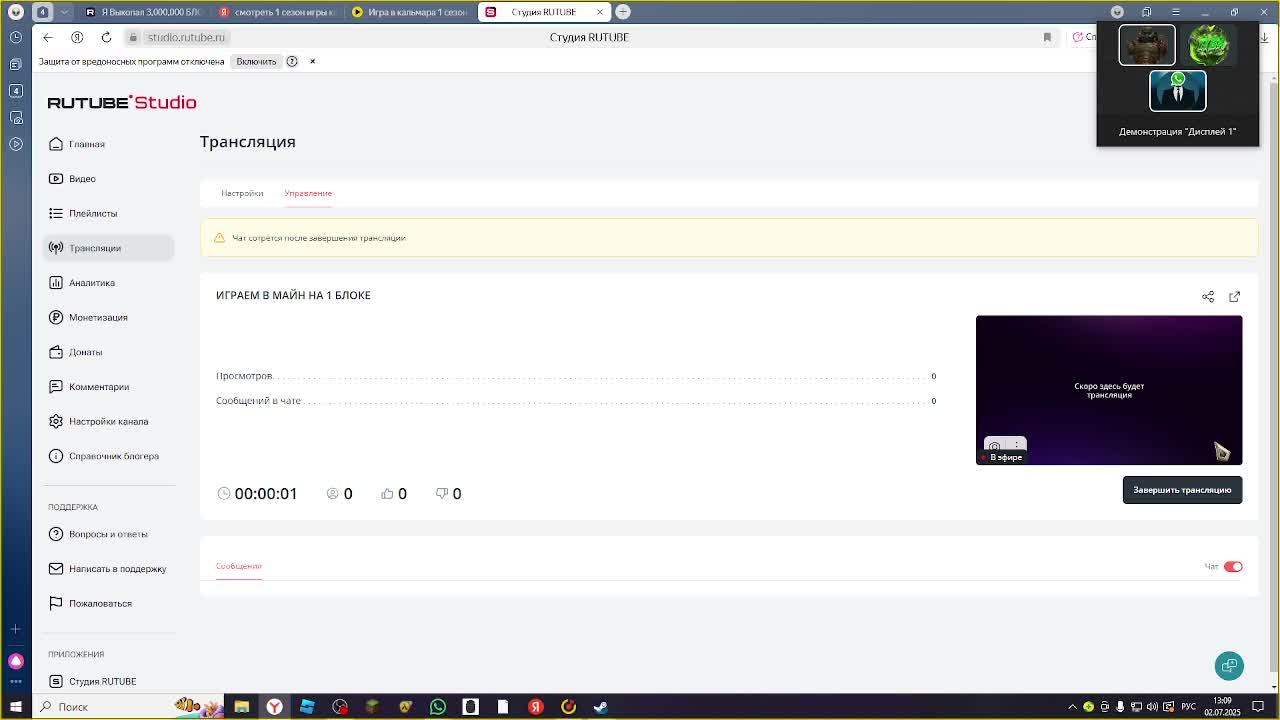This screenshot has width=1280, height=720.
Task: Open Вопросы и ответы support link
Action: pyautogui.click(x=108, y=534)
